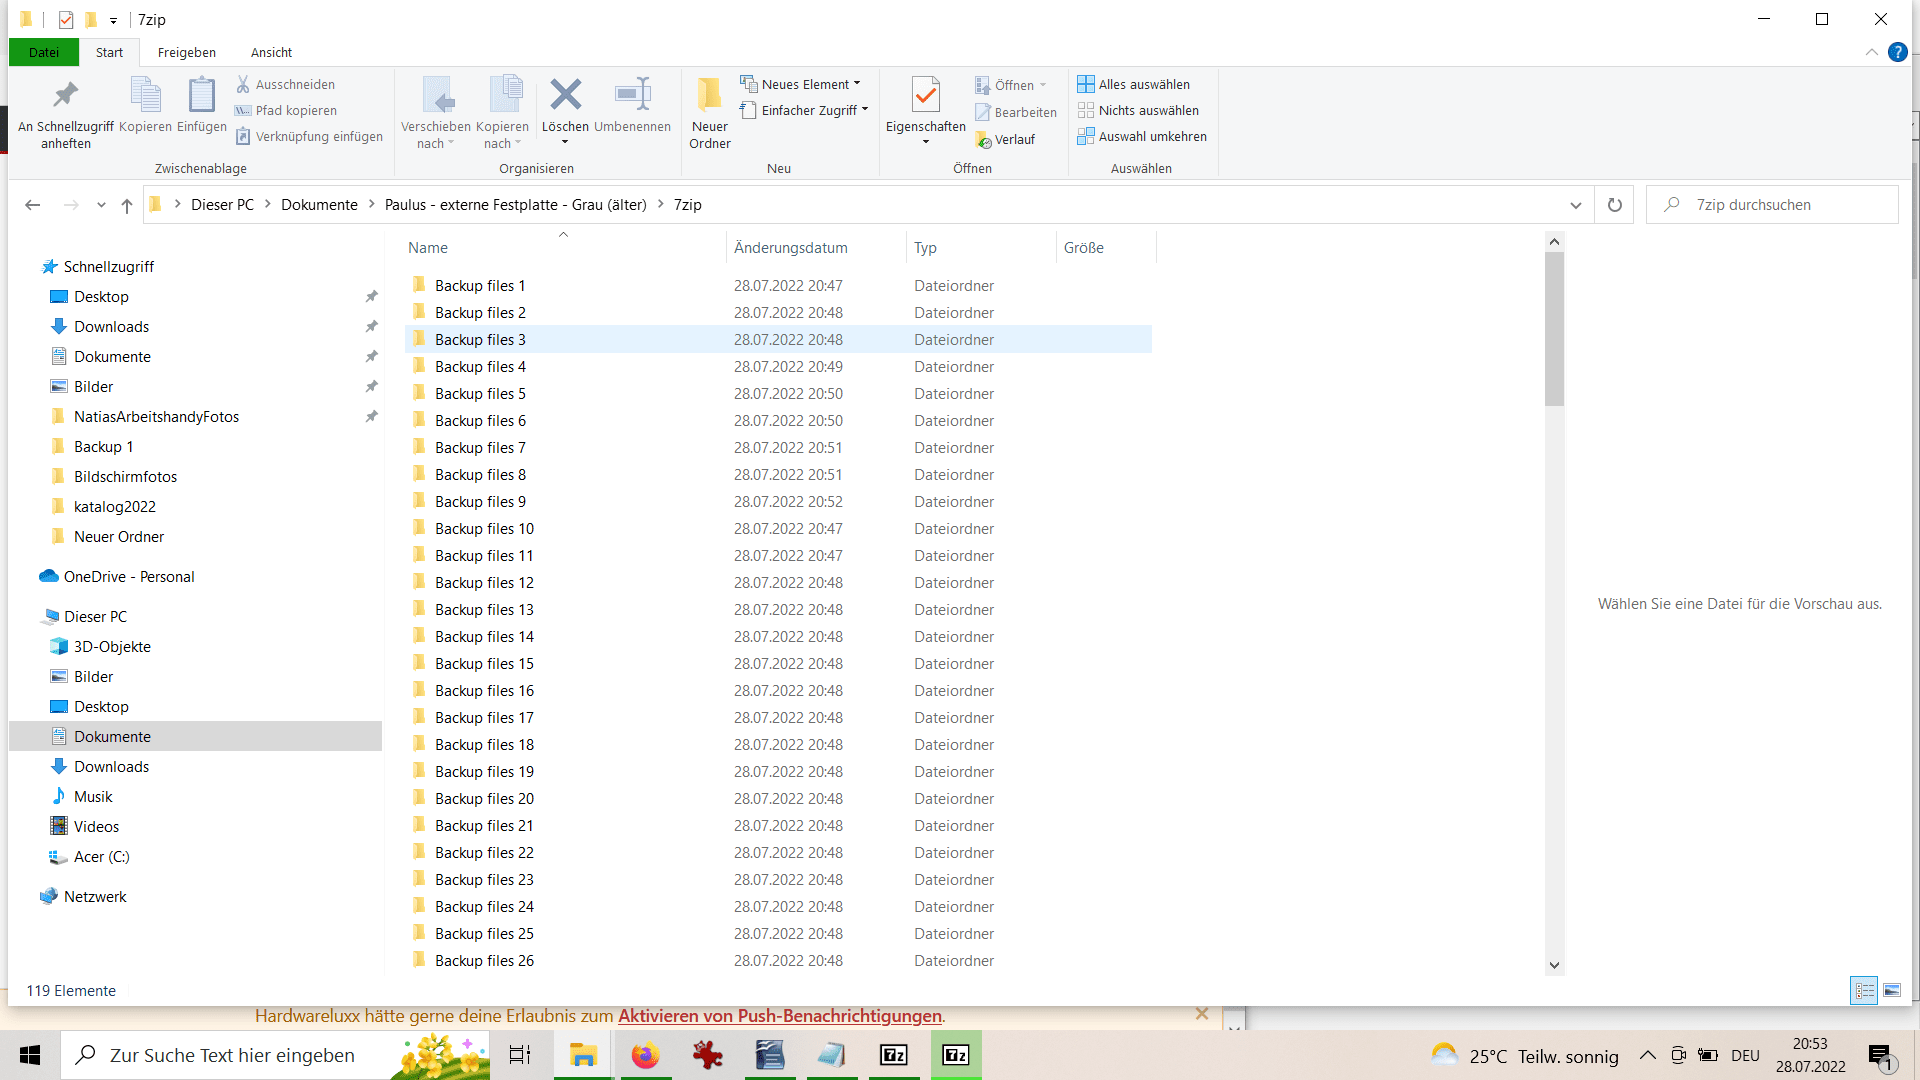This screenshot has width=1920, height=1080.
Task: Click the Löschen delete icon
Action: [565, 96]
